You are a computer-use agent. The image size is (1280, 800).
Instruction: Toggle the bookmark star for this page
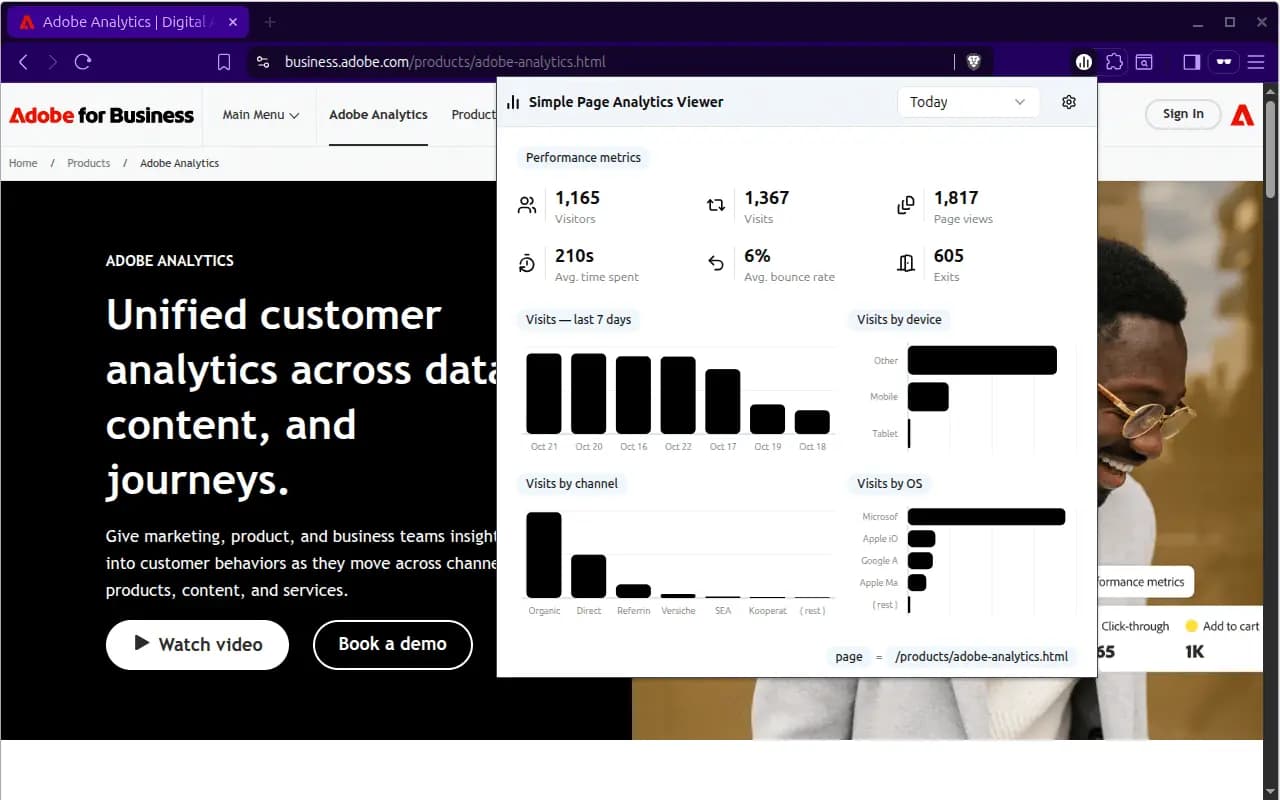pyautogui.click(x=224, y=61)
